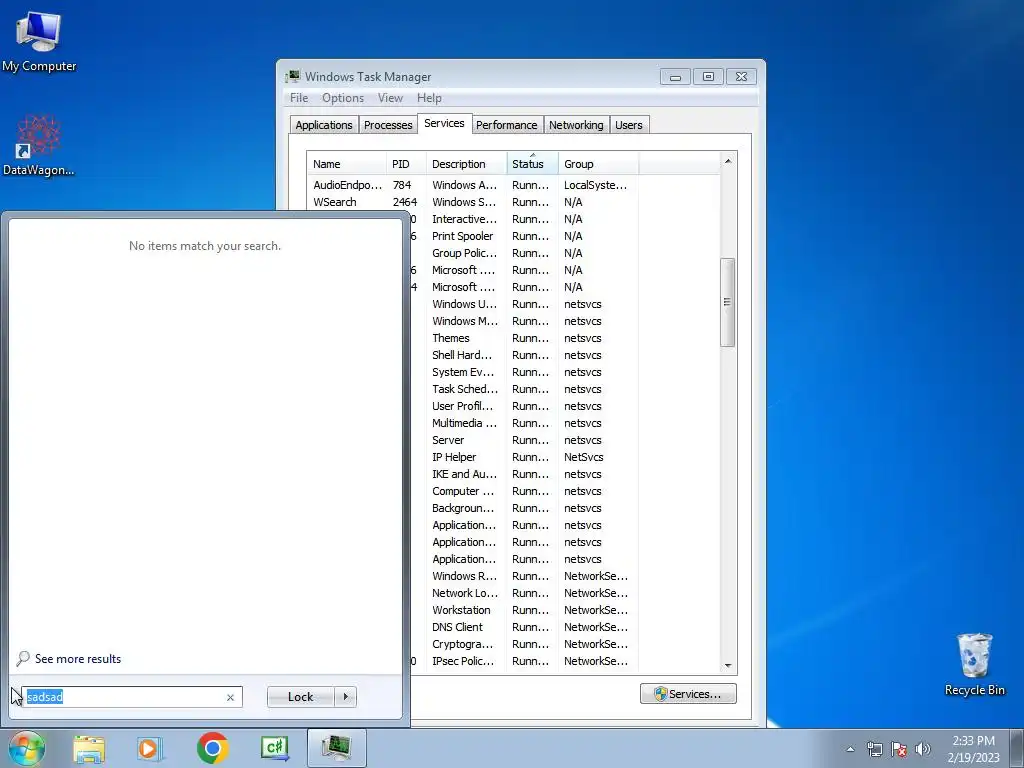Open the Recycle Bin icon

974,665
